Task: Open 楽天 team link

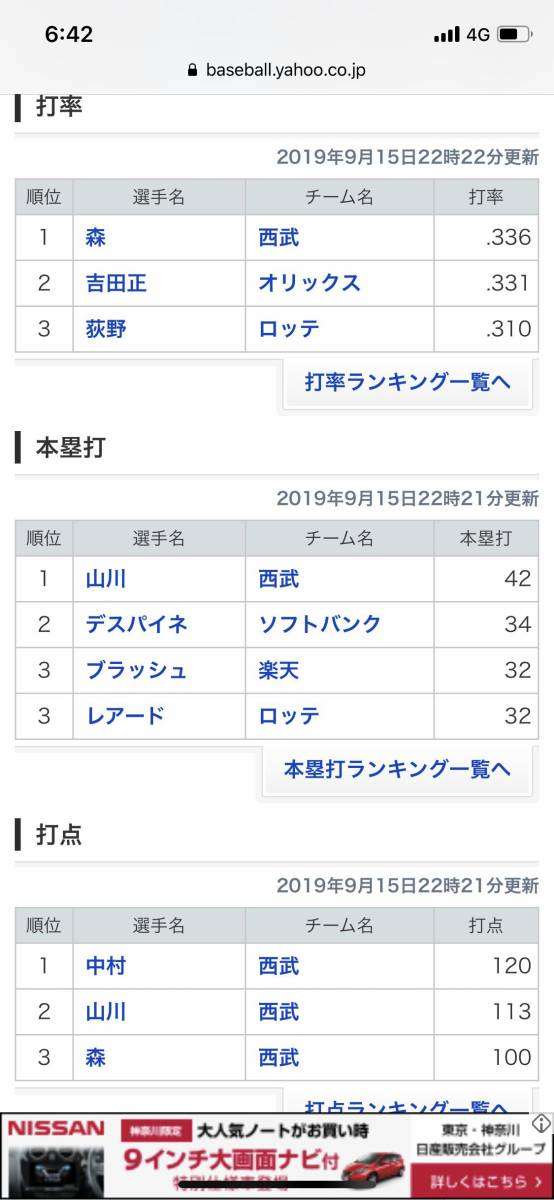Action: coord(278,670)
